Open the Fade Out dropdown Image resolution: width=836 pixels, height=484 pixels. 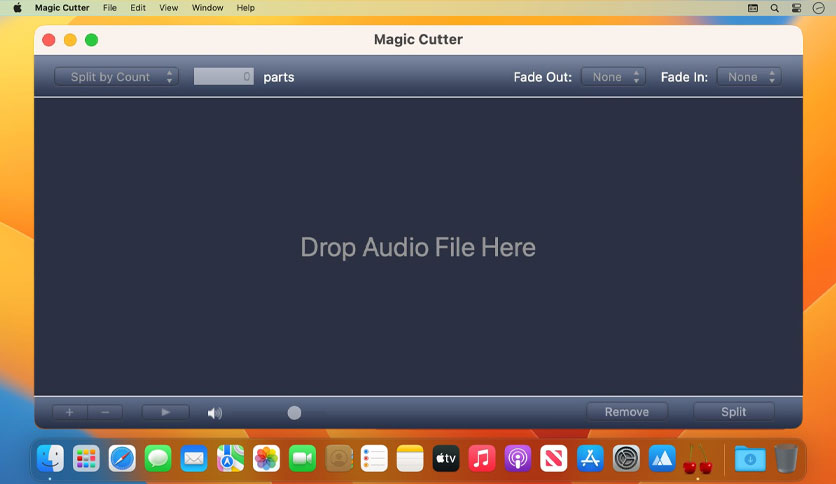click(x=613, y=77)
